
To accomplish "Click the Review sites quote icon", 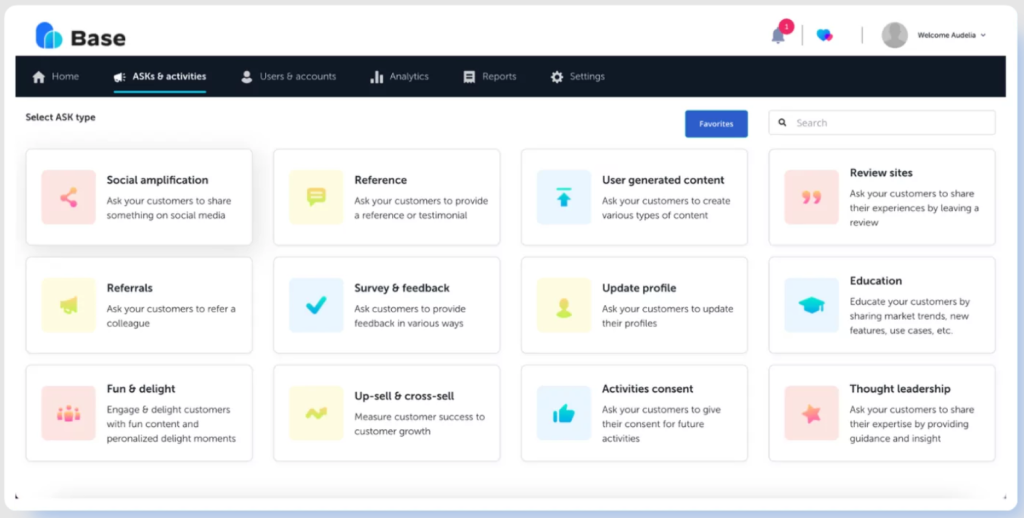I will (811, 197).
